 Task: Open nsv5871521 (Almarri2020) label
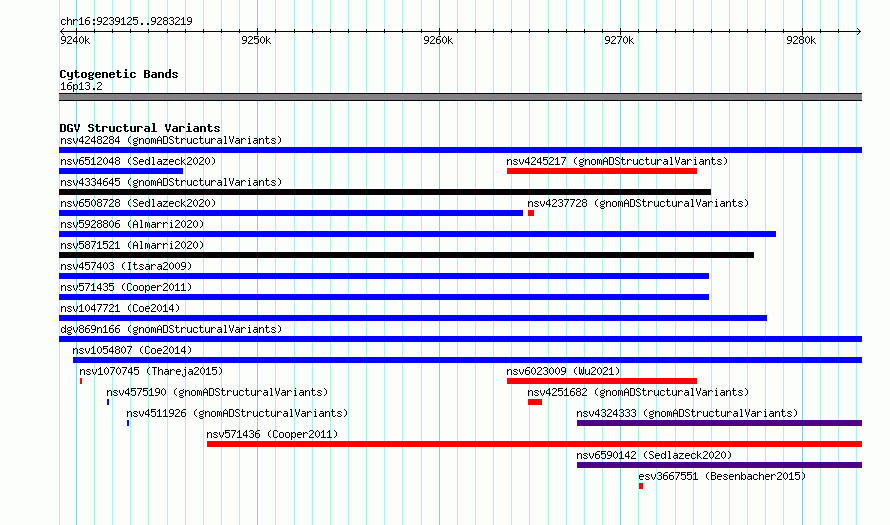point(132,245)
